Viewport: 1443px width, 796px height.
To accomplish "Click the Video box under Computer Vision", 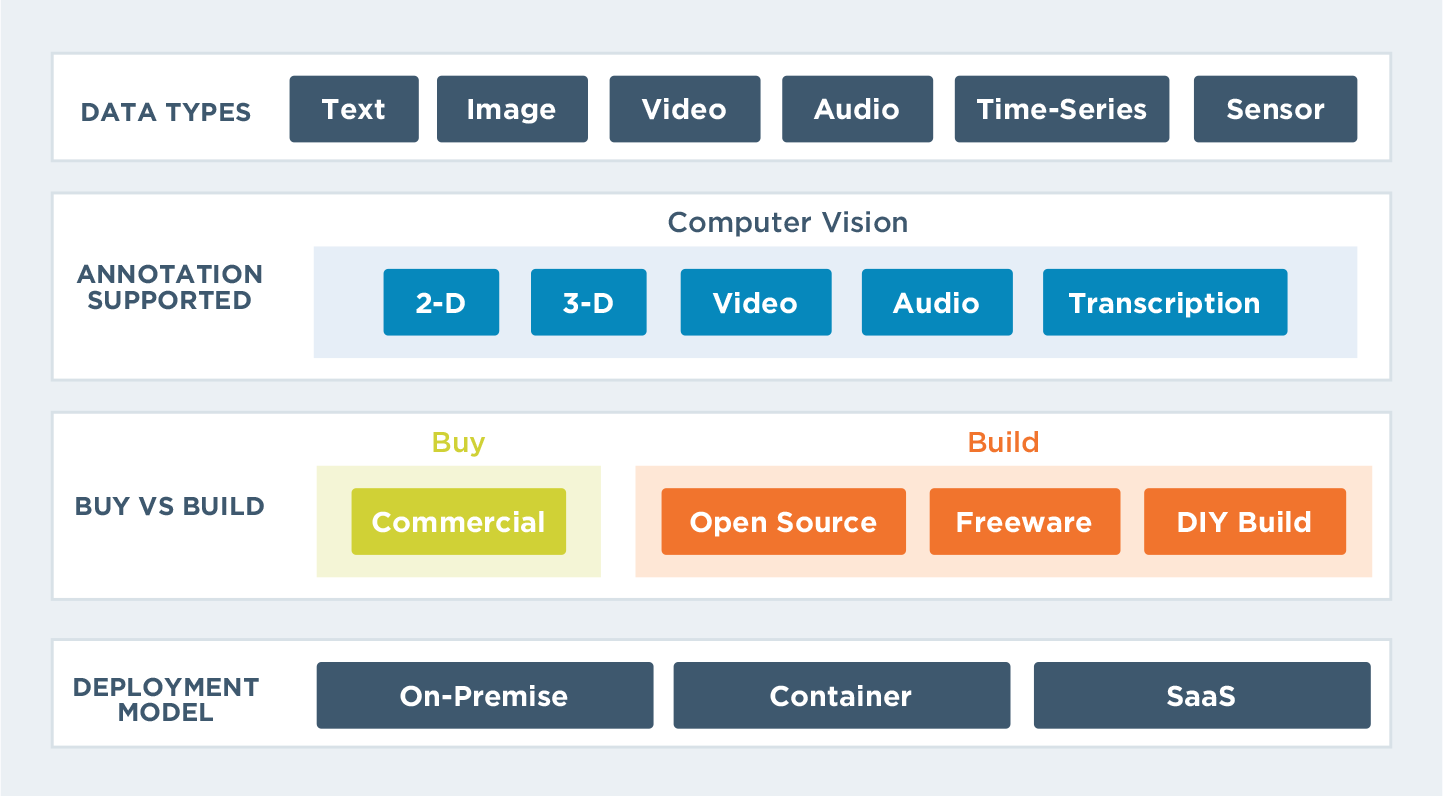I will tap(756, 302).
